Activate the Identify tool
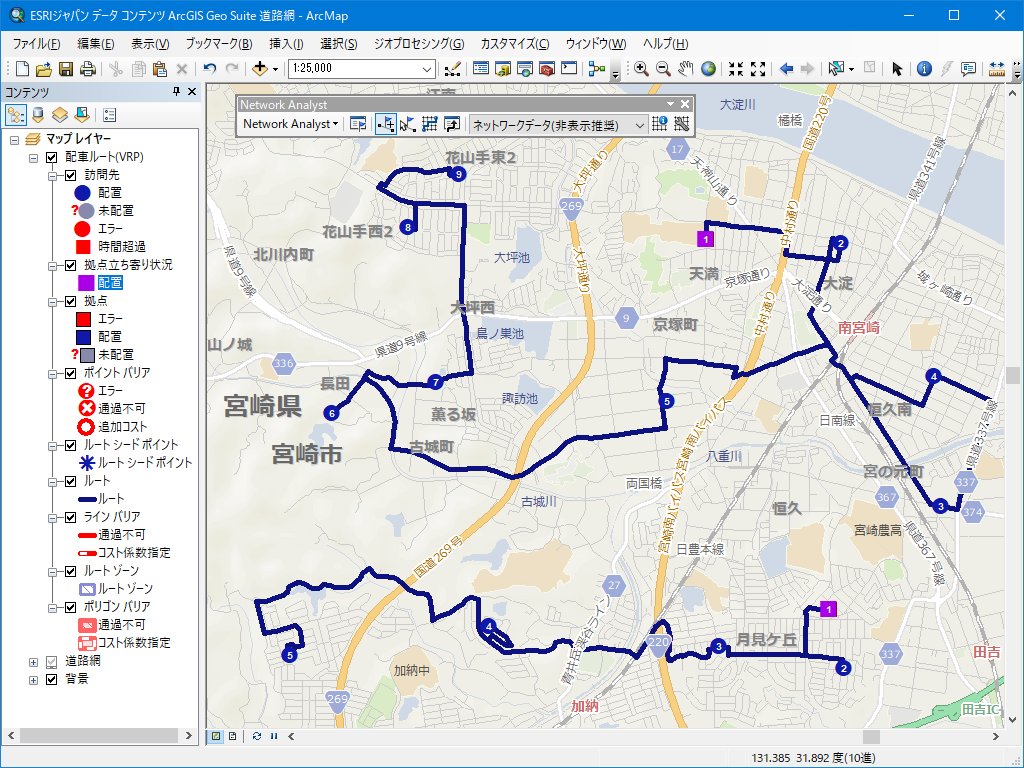This screenshot has height=768, width=1024. coord(924,69)
